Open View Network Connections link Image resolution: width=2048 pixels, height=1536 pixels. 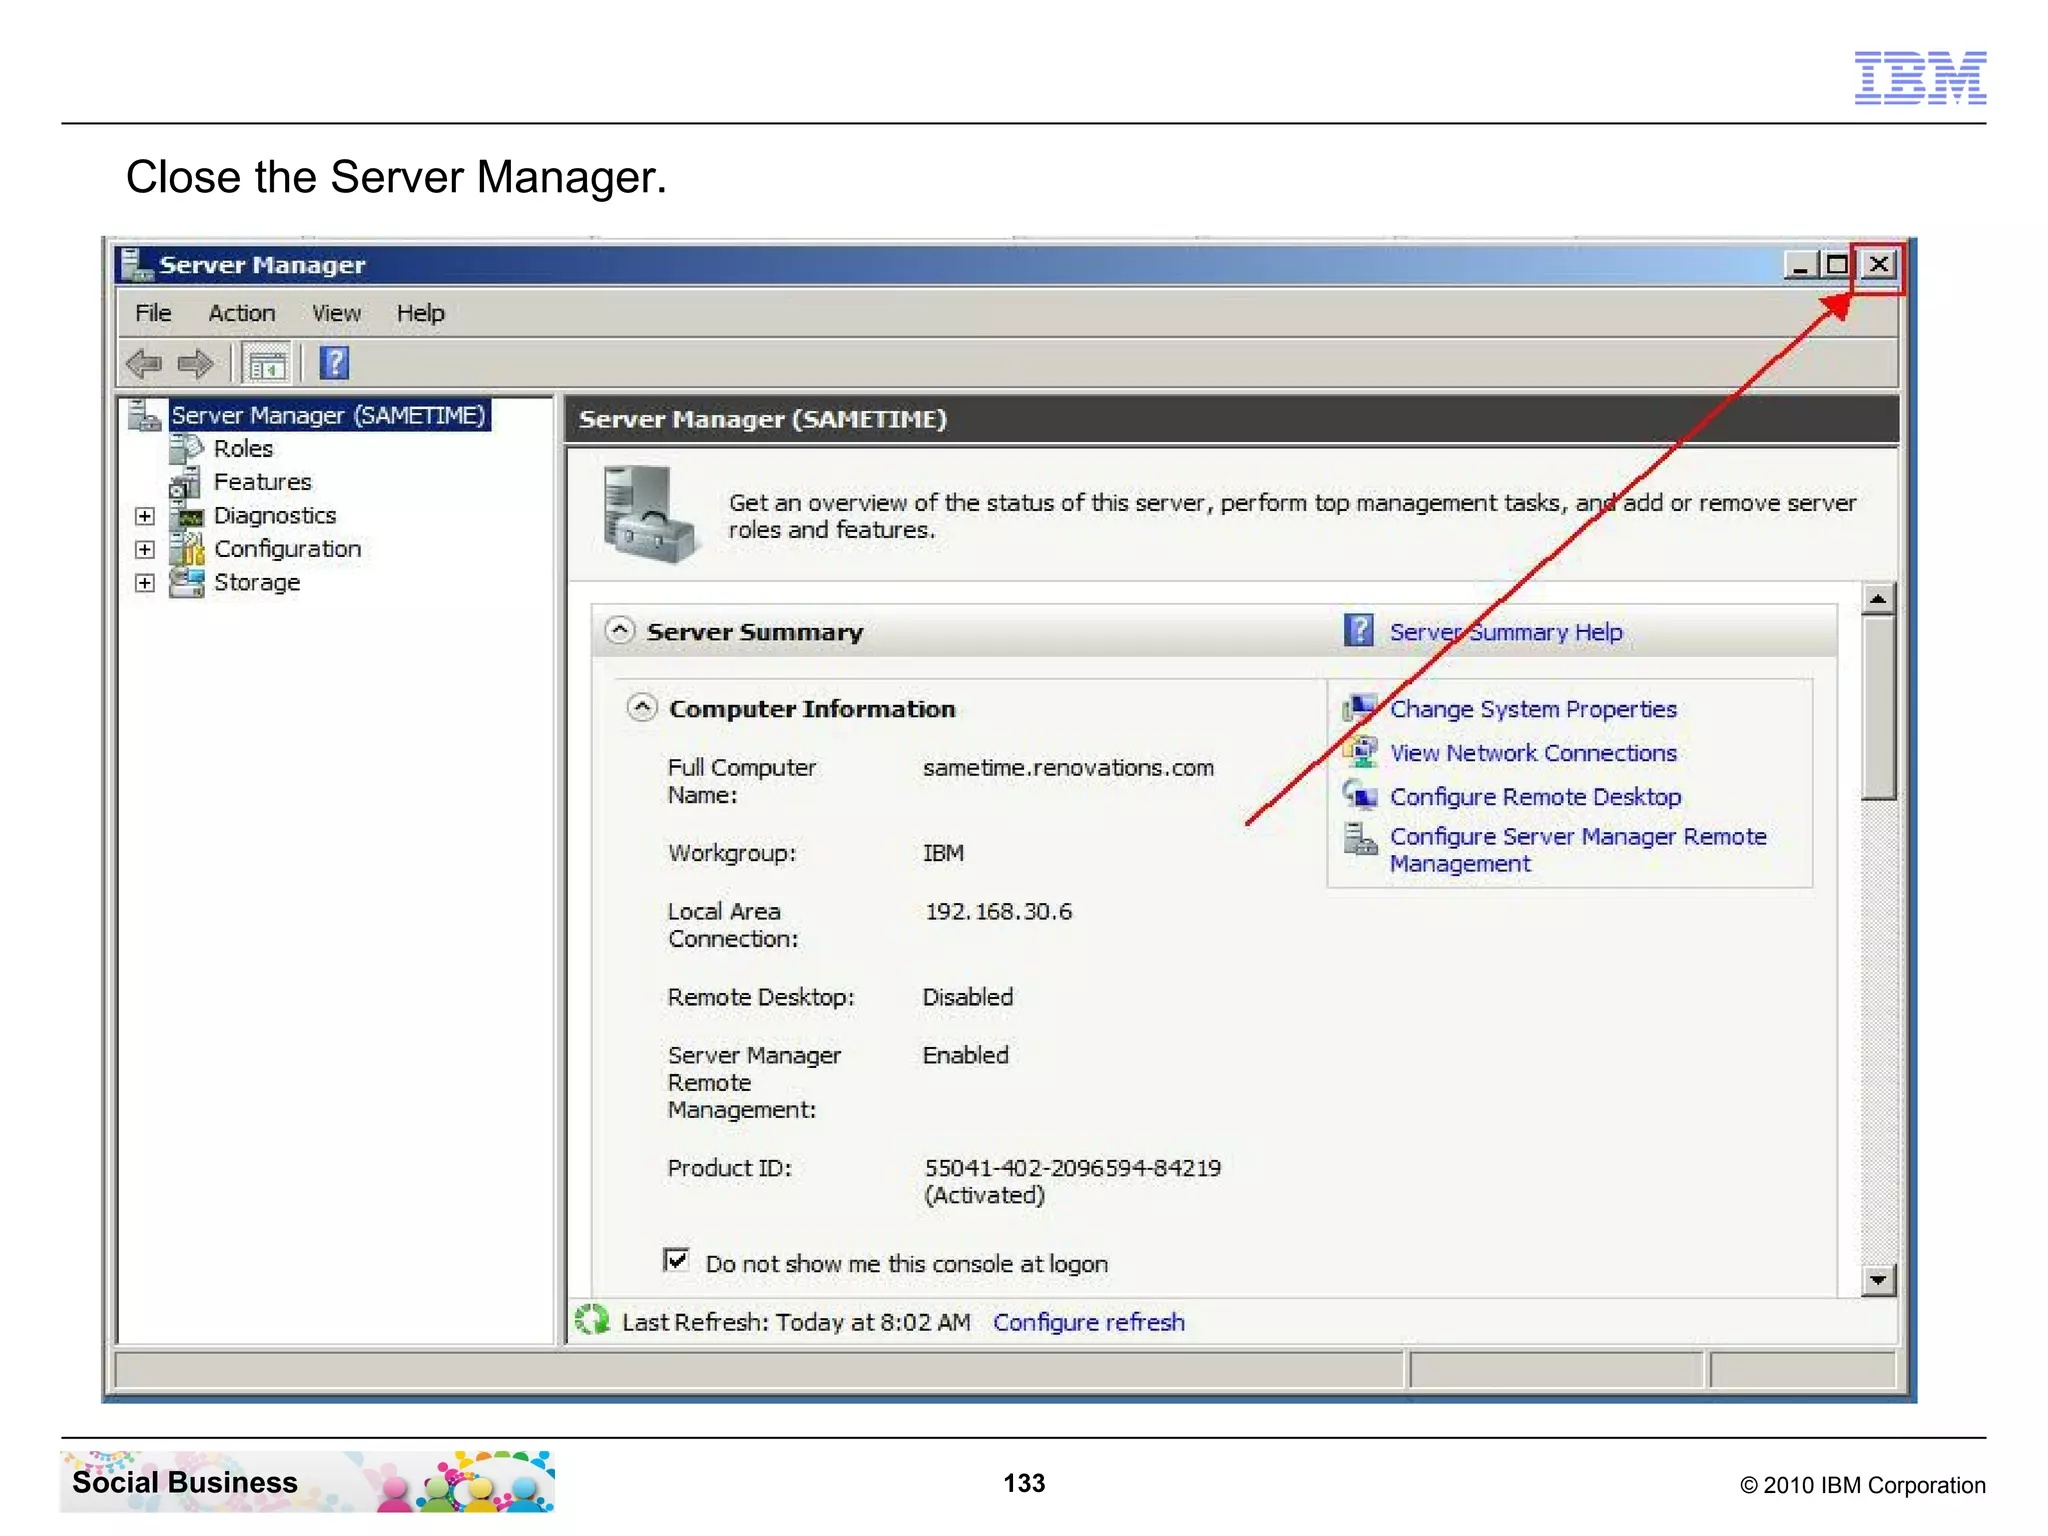(x=1533, y=753)
